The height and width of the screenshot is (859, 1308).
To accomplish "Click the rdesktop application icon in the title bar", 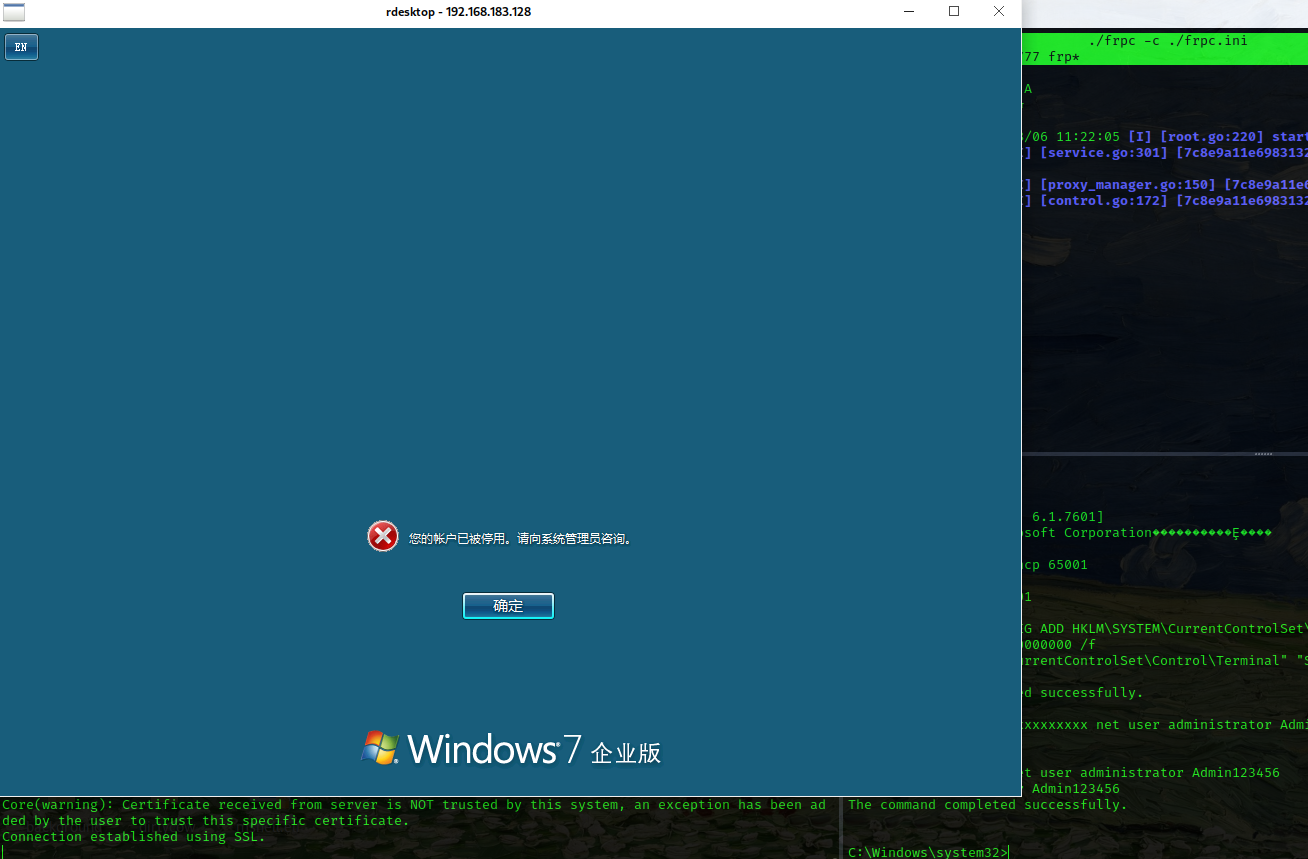I will tap(14, 11).
